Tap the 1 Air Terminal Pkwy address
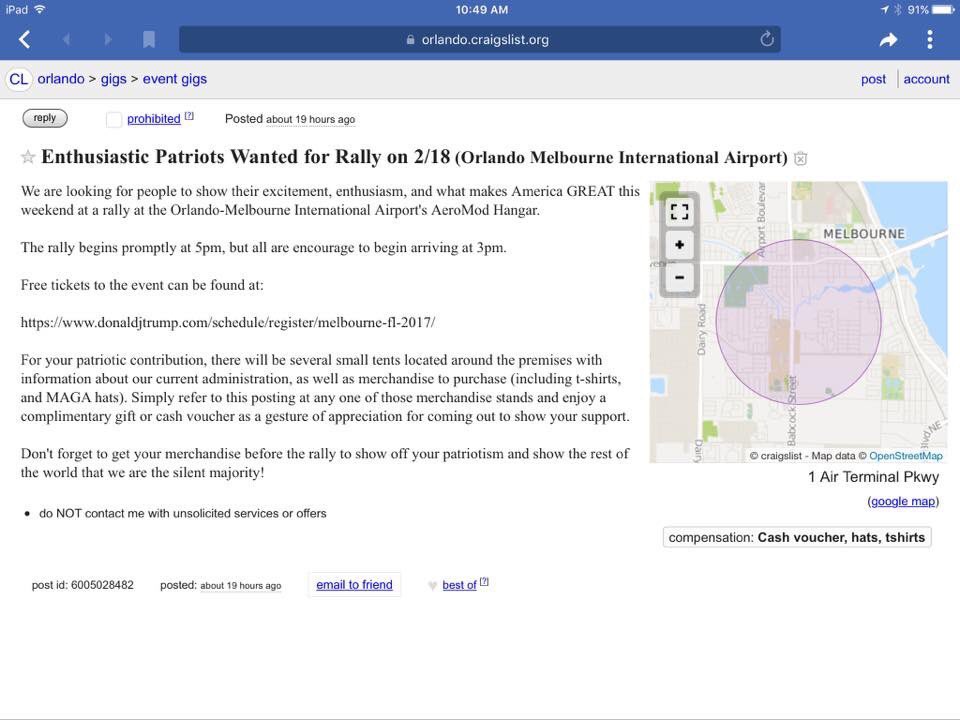The width and height of the screenshot is (960, 720). coord(873,477)
